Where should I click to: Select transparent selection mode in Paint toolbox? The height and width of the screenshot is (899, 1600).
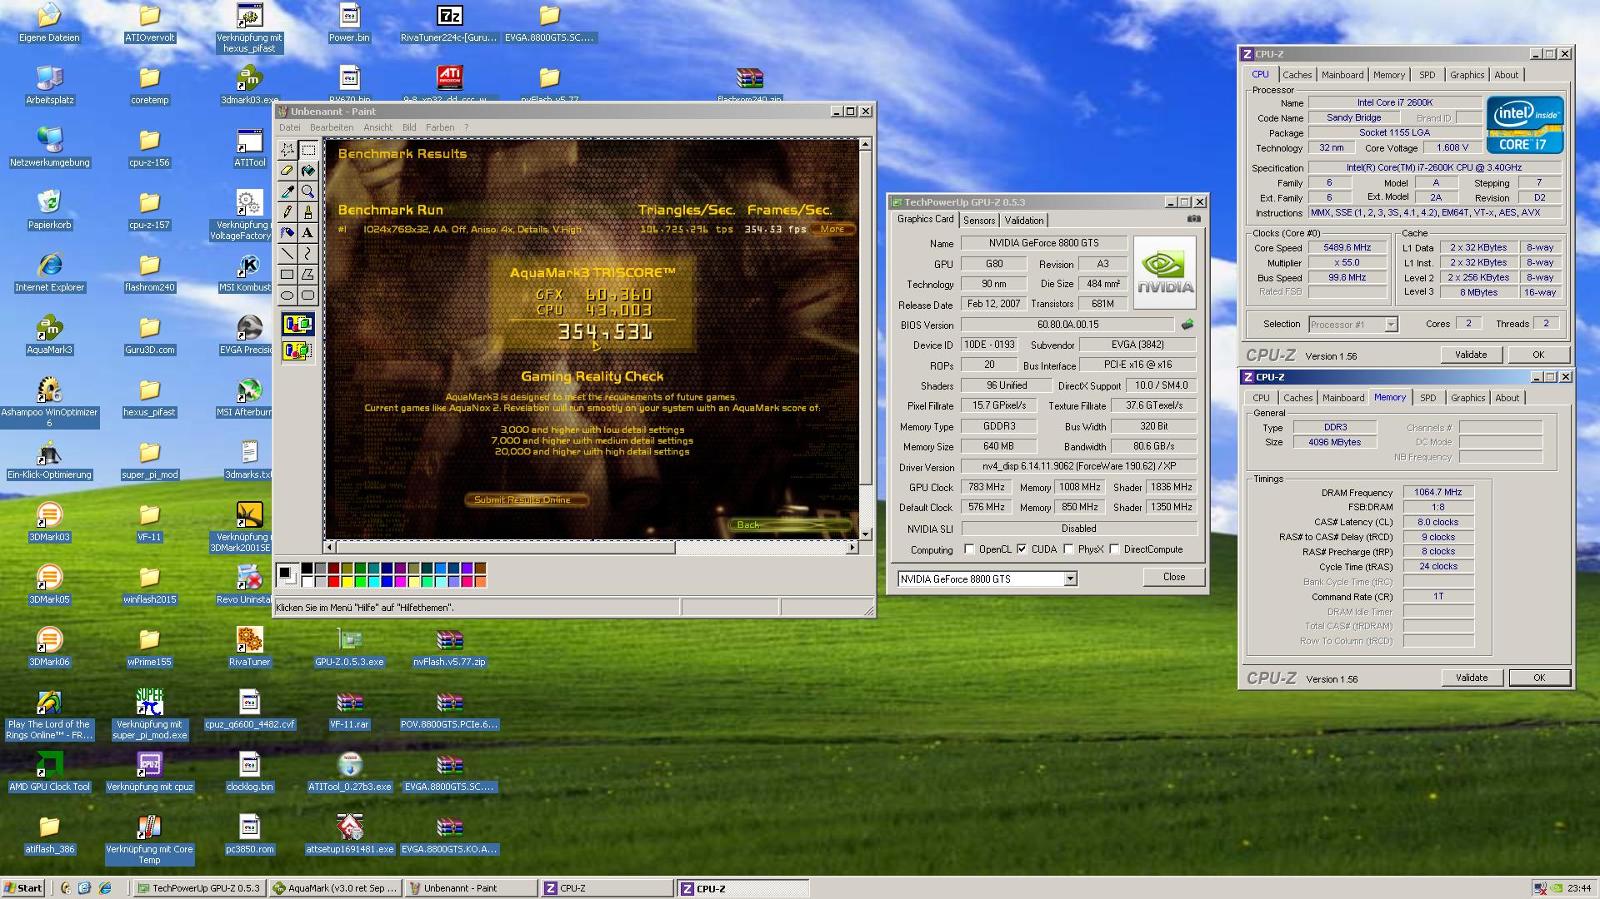(x=298, y=350)
